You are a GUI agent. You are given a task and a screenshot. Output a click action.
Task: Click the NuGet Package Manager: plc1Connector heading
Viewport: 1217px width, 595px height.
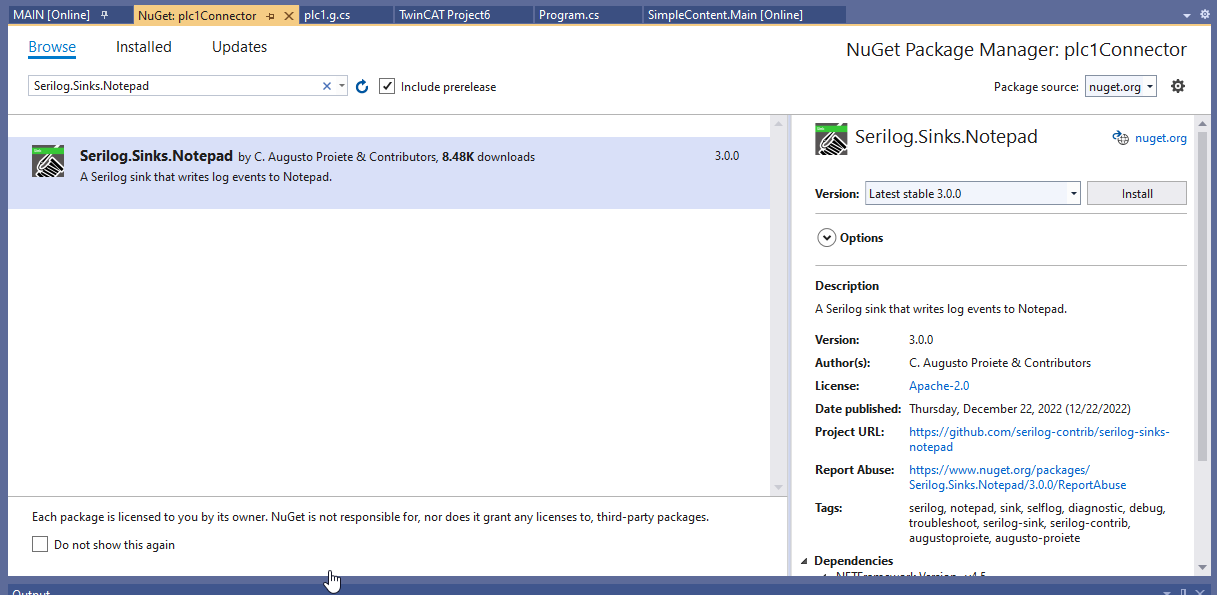coord(1016,50)
